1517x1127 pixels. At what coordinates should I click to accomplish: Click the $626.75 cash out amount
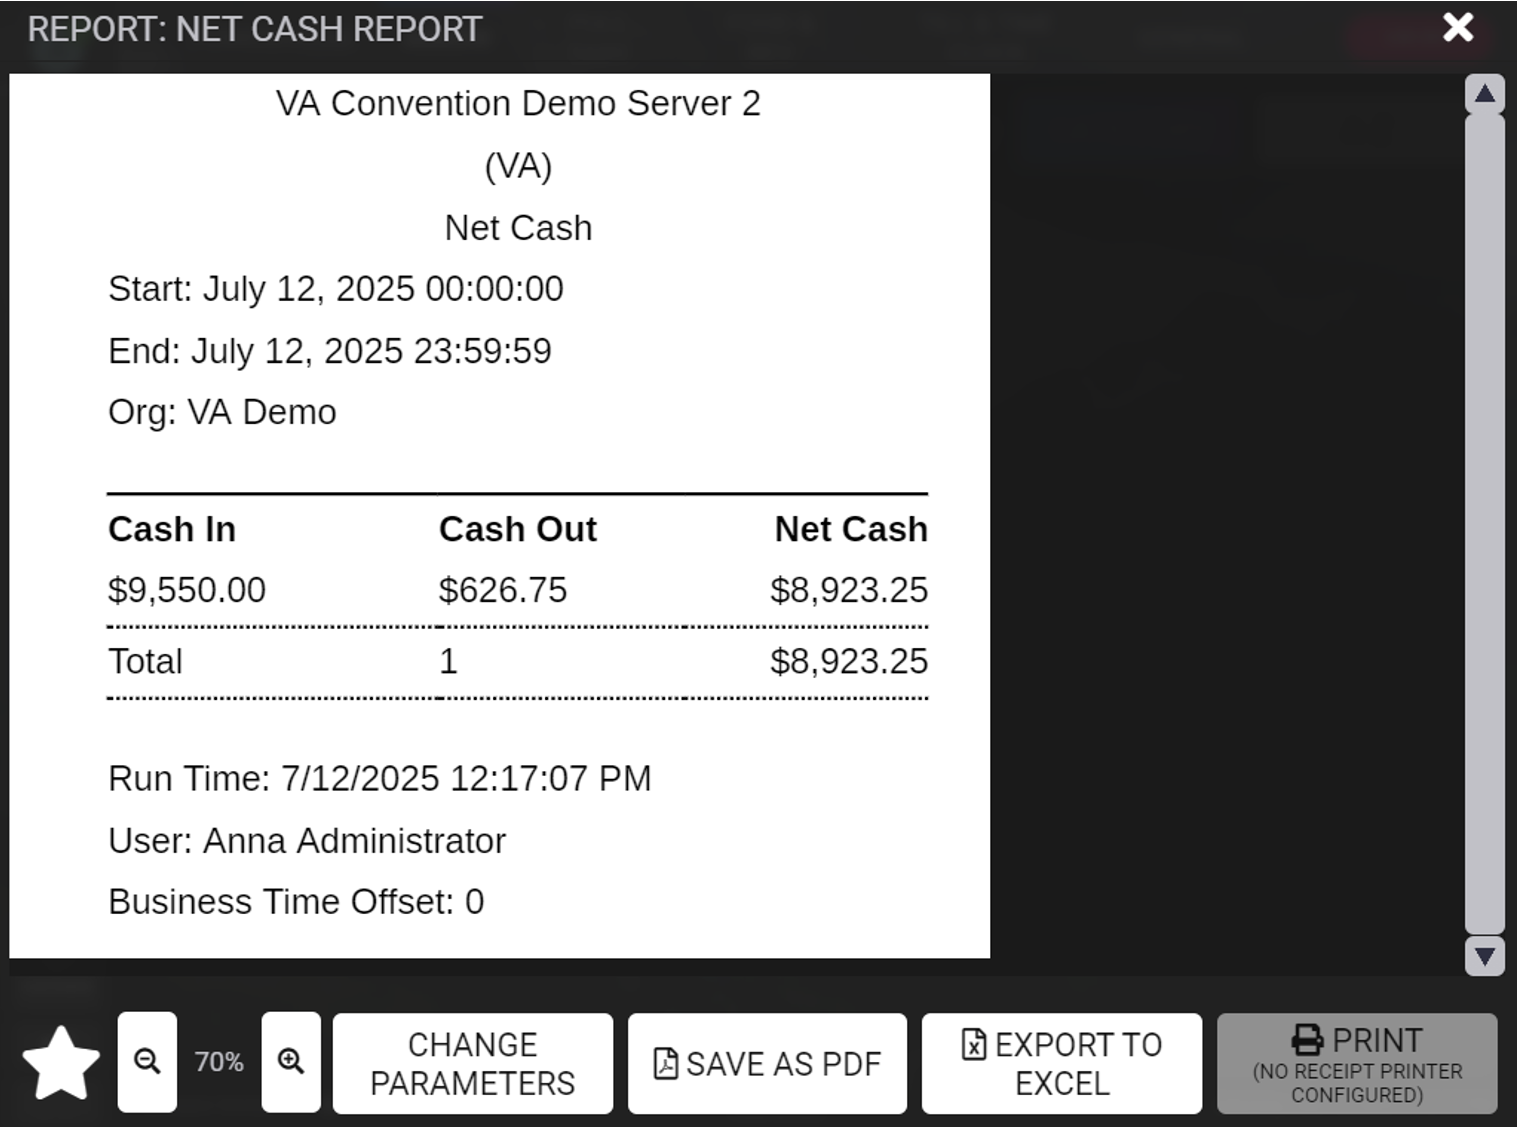(503, 590)
